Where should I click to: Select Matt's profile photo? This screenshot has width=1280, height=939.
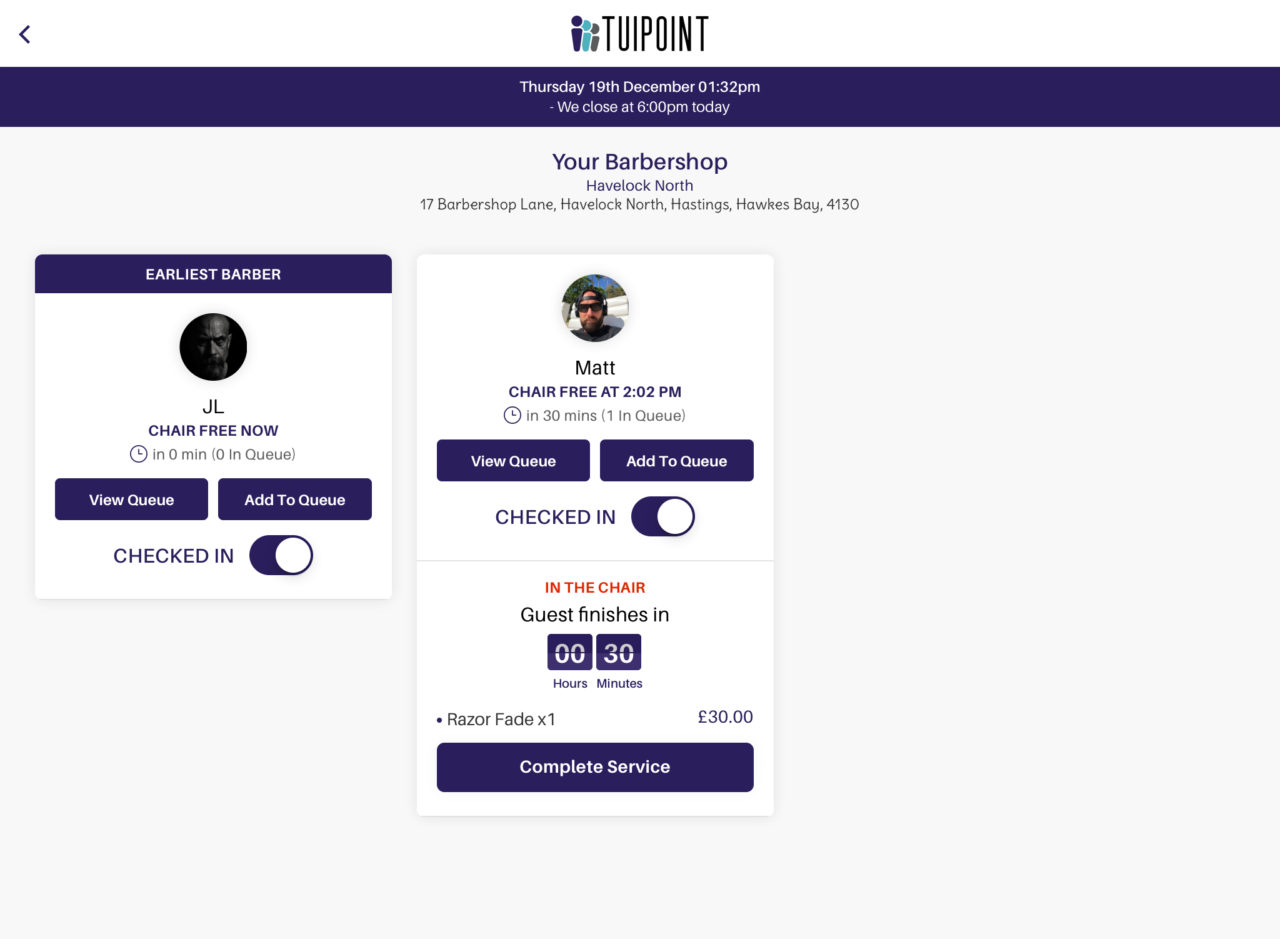(x=595, y=308)
